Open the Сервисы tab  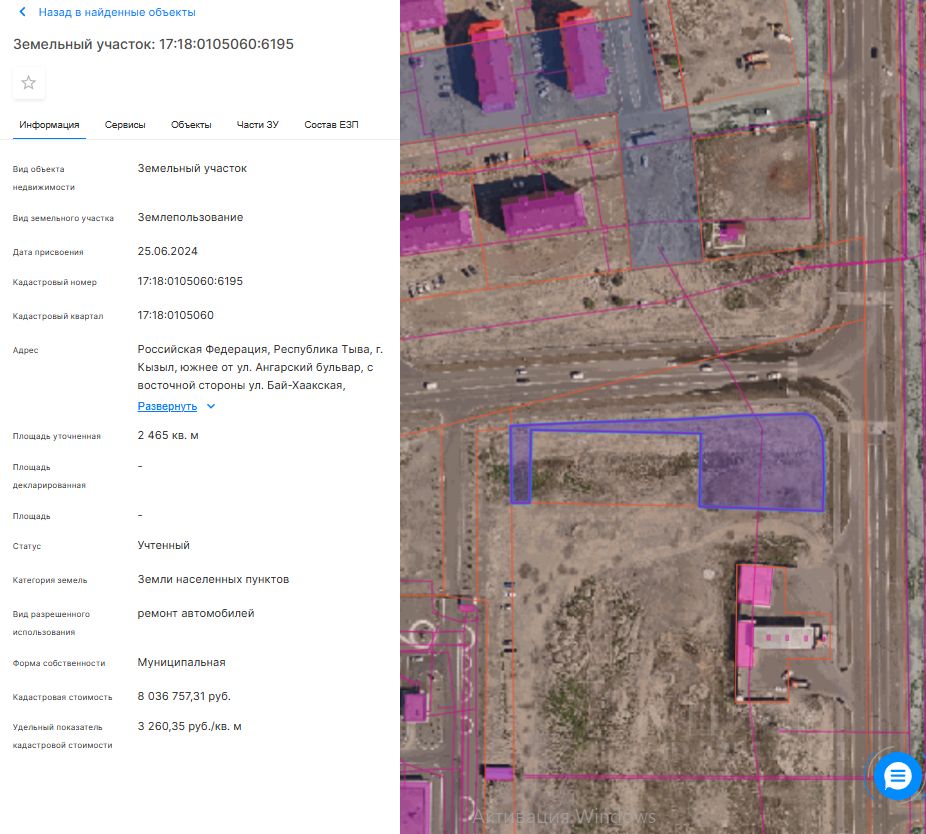tap(125, 125)
